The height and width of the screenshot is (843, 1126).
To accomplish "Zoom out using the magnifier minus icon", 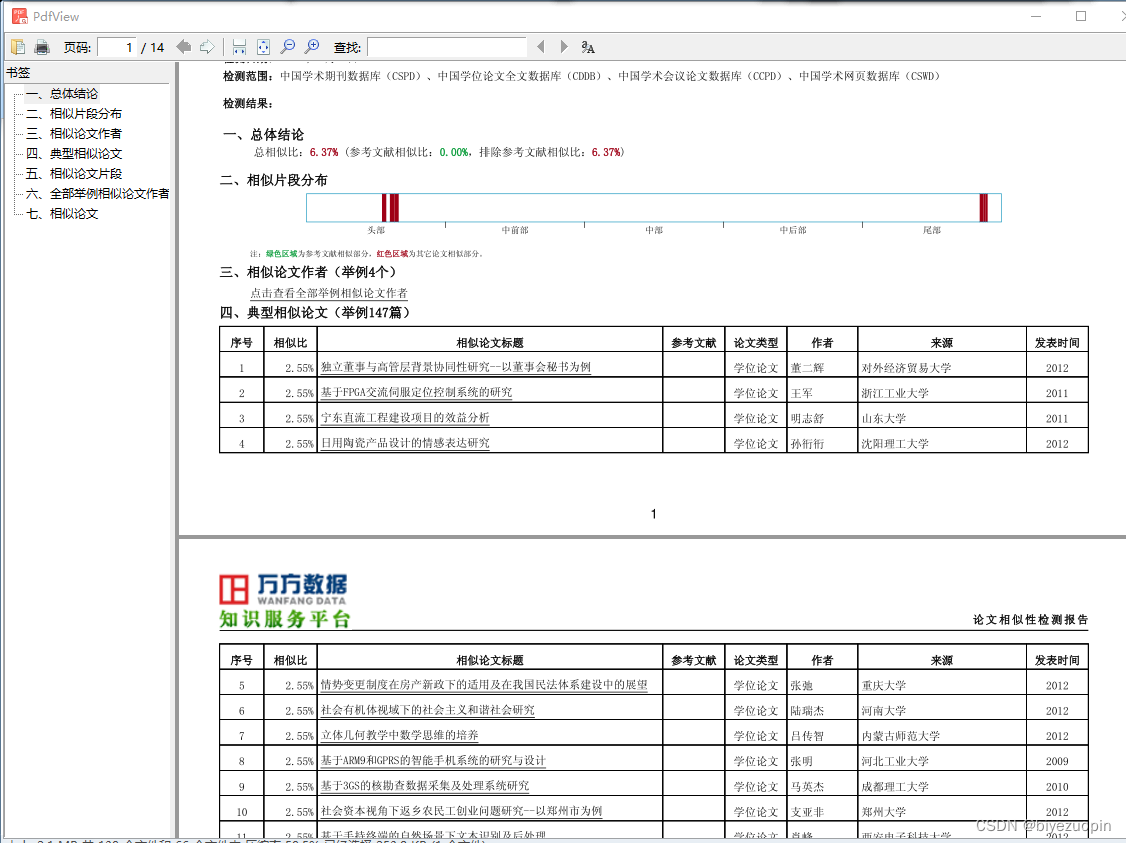I will (289, 46).
